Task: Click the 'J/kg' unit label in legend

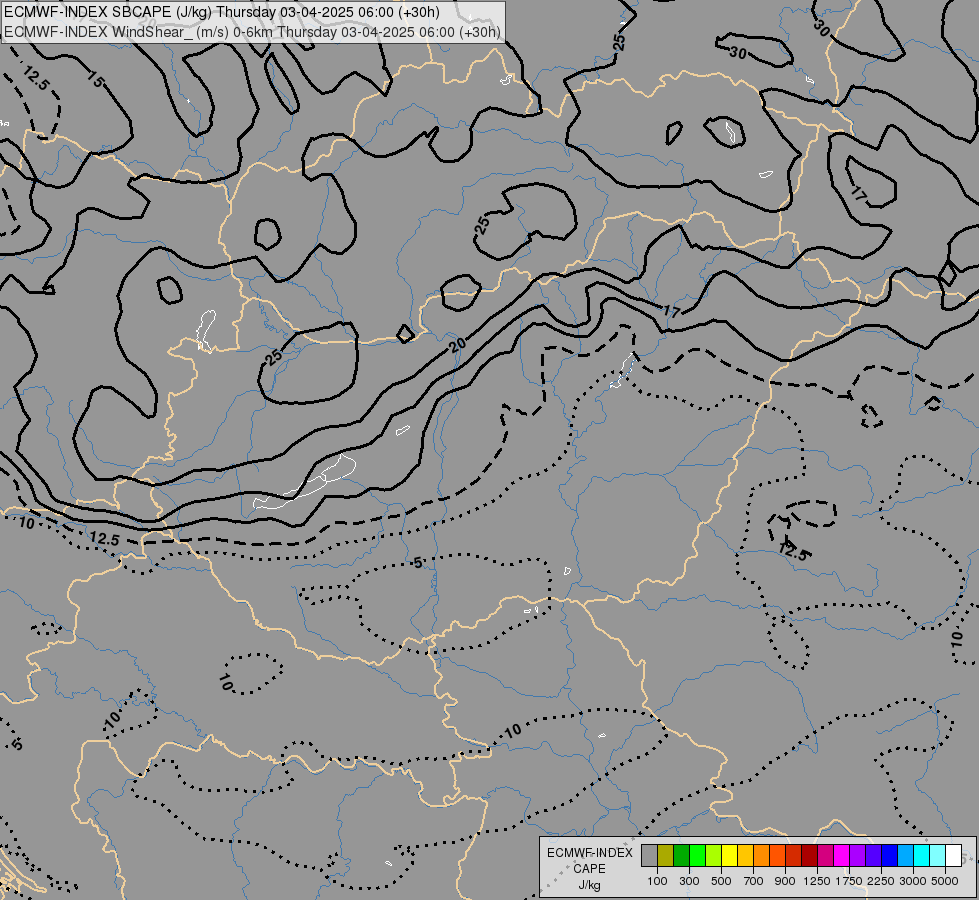Action: pos(589,885)
